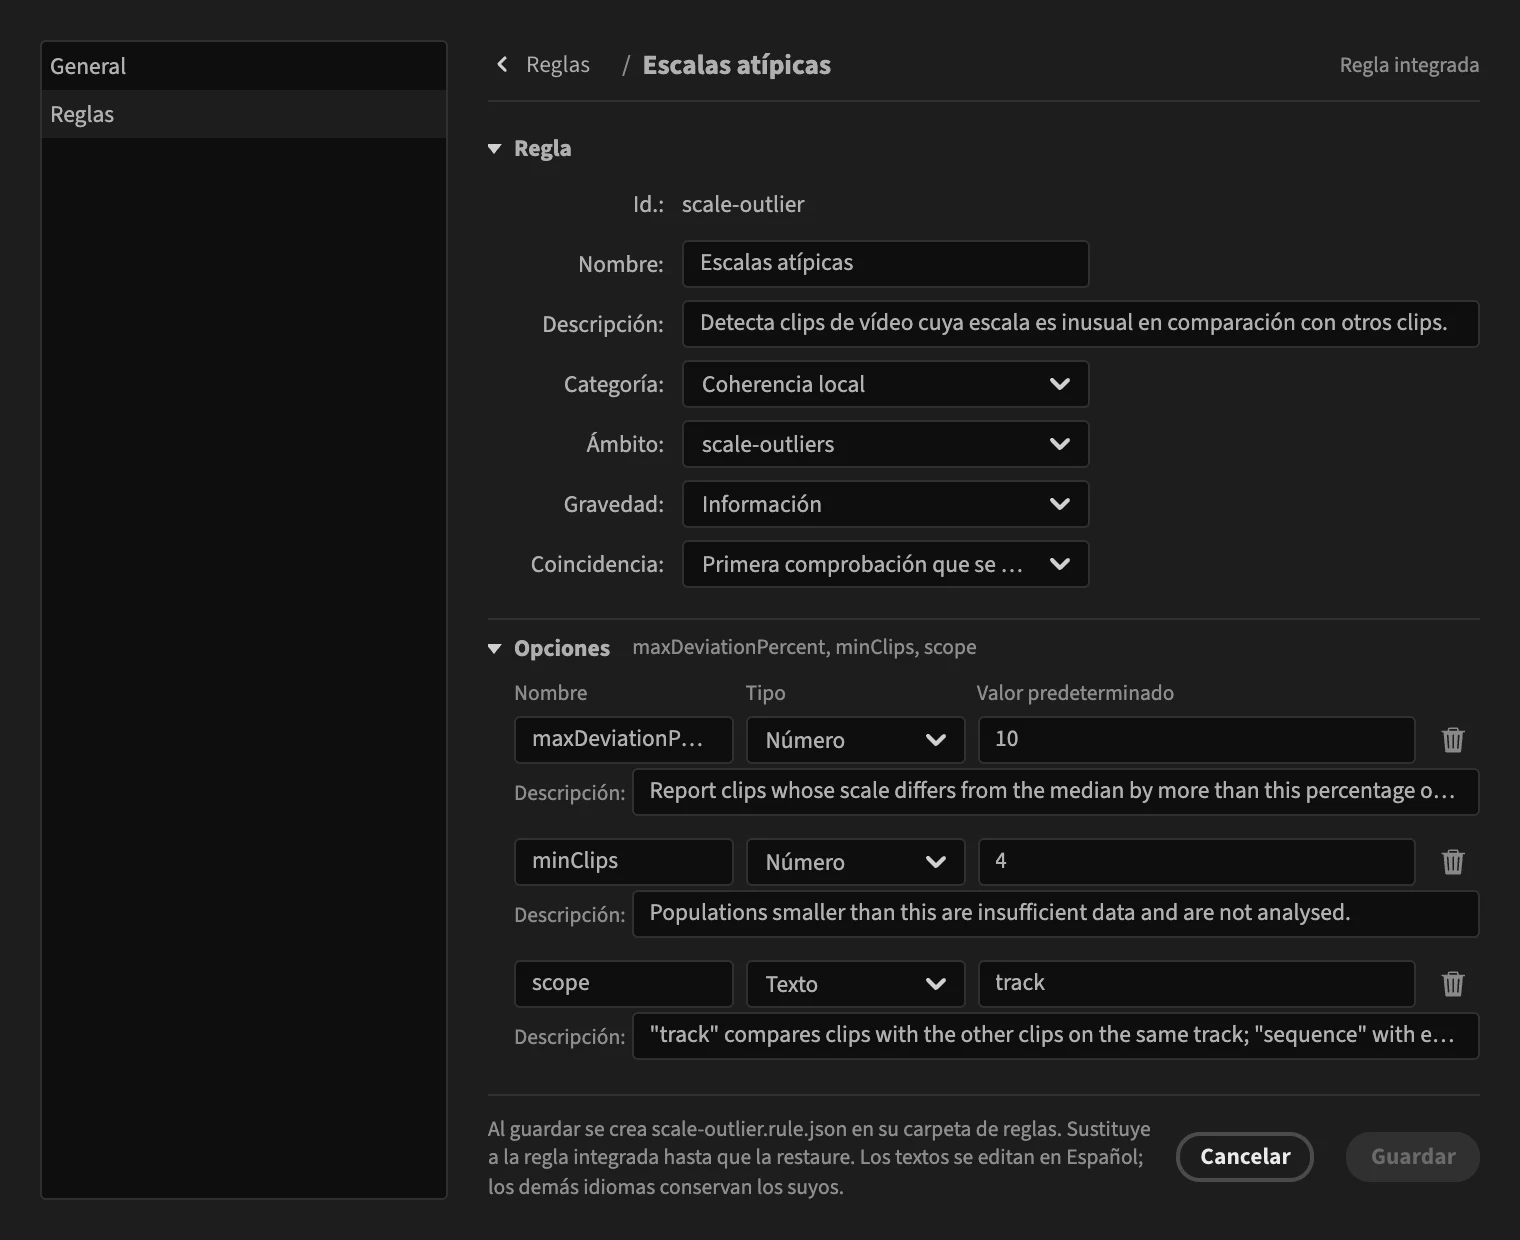The image size is (1520, 1240).
Task: Edit the minClips option name field
Action: (623, 862)
